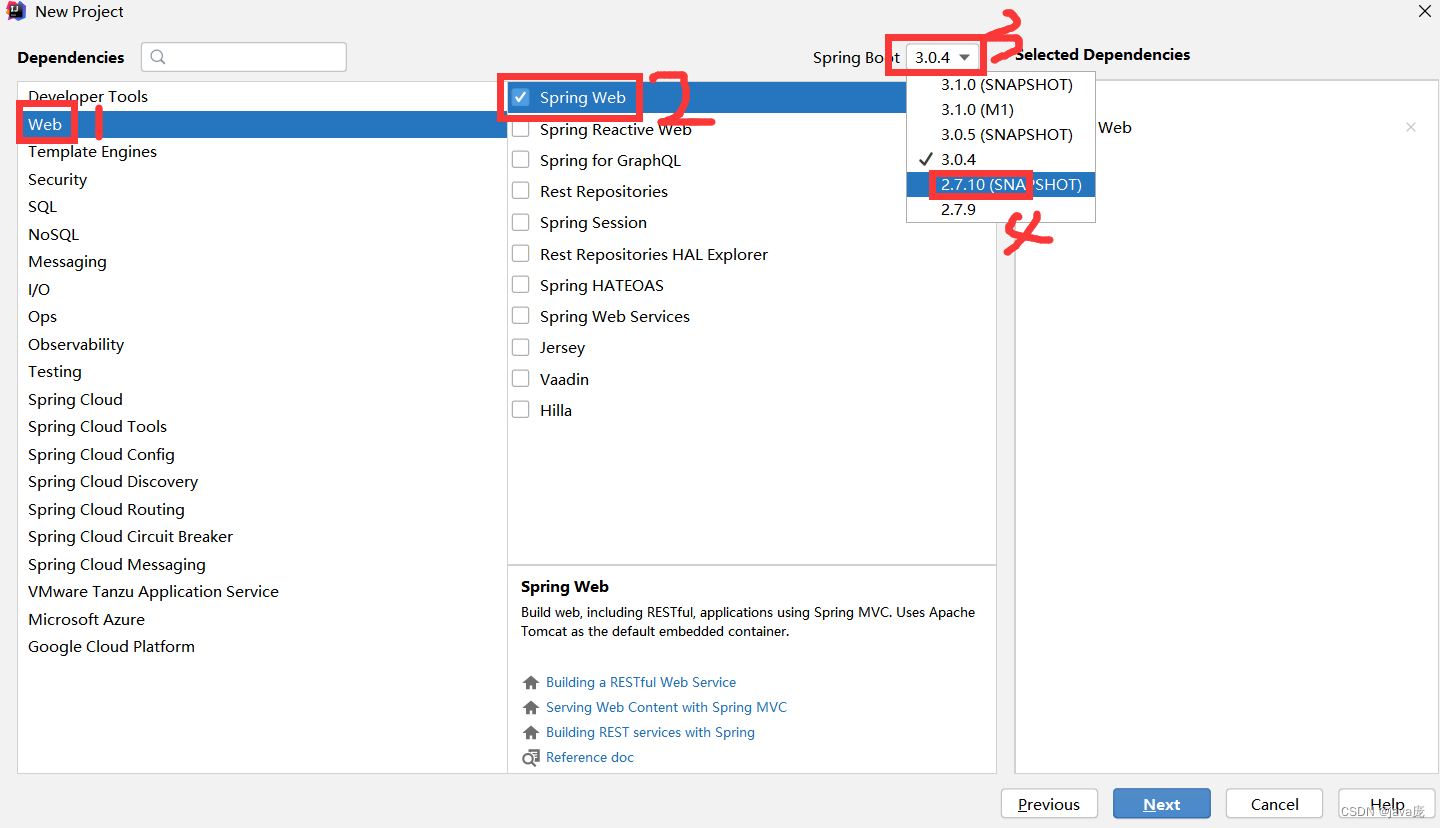
Task: Click home icon beside Serving Web Content guide
Action: [x=531, y=708]
